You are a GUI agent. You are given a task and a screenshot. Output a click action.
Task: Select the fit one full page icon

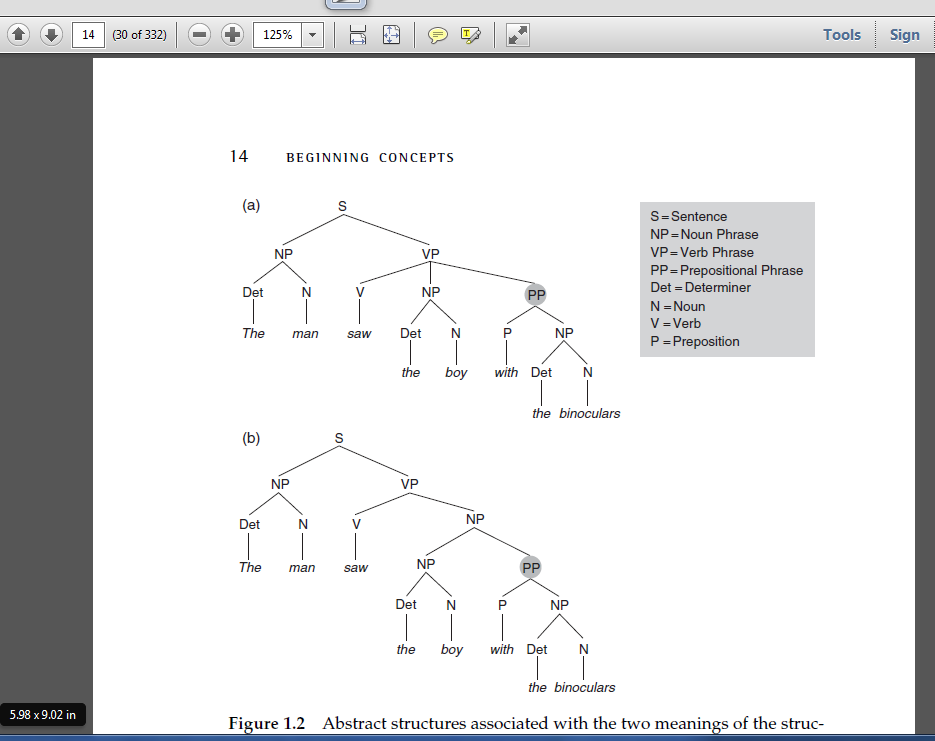point(391,35)
